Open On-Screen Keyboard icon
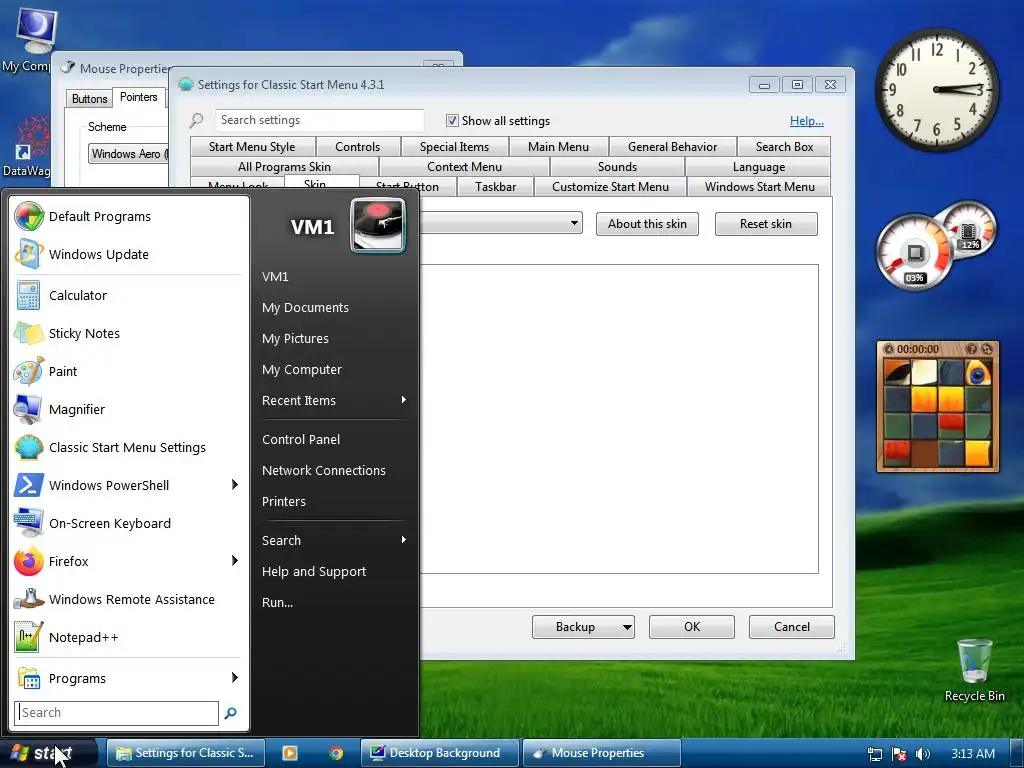1024x768 pixels. [x=29, y=523]
